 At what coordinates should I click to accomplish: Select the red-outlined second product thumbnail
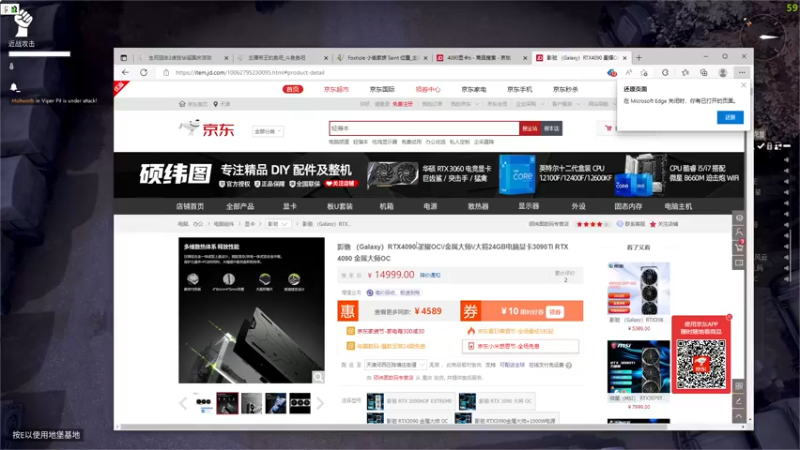click(x=227, y=403)
